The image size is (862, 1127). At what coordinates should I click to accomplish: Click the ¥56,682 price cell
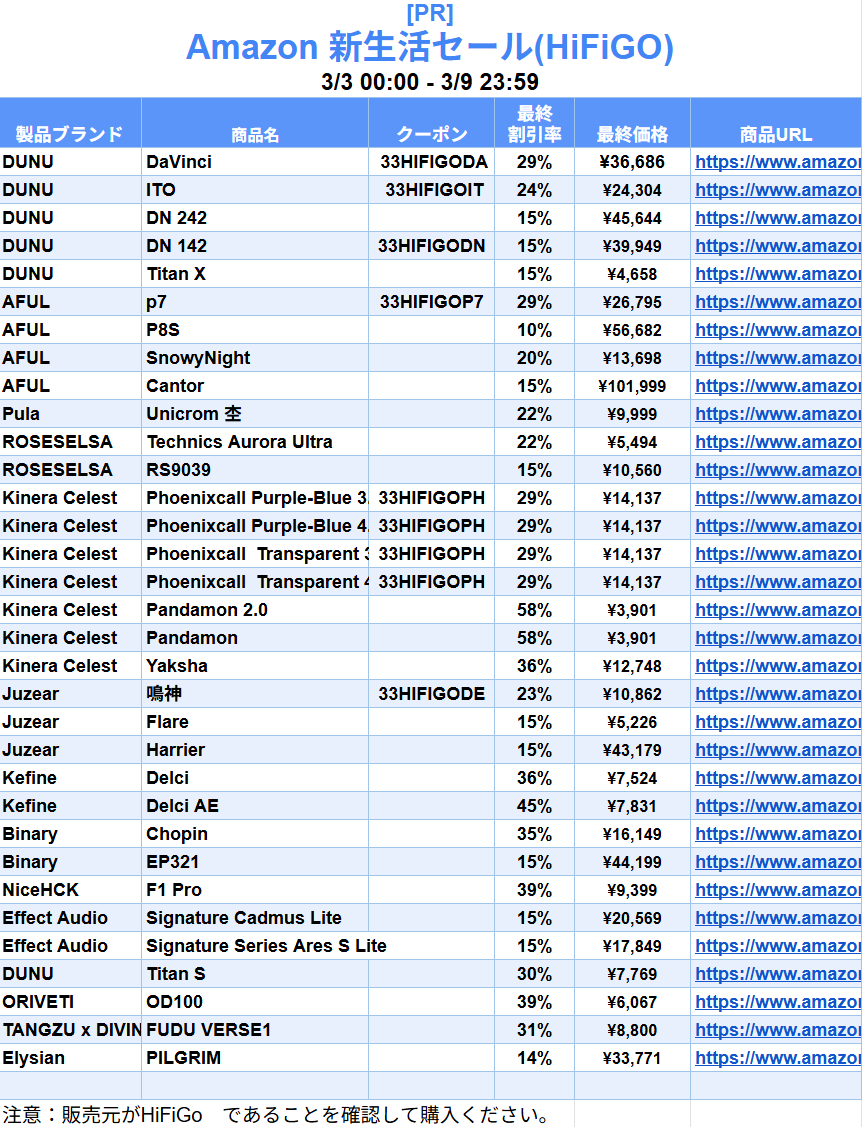[x=632, y=330]
